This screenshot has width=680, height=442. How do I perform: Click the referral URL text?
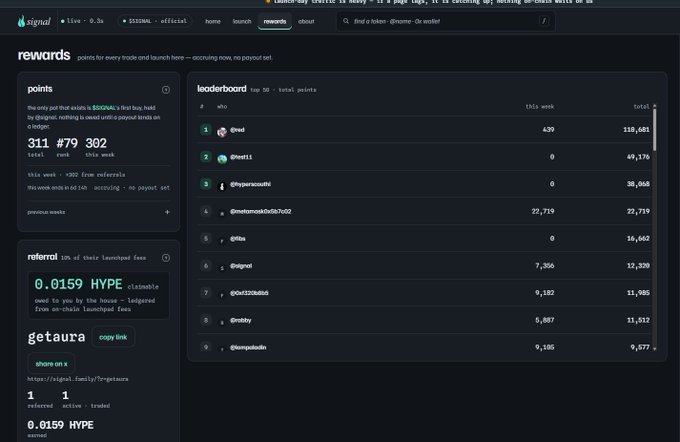click(78, 379)
